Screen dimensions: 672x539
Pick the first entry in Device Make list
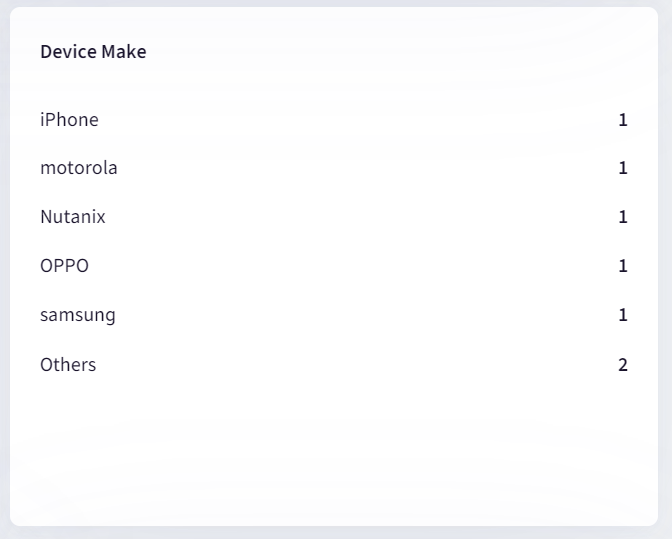point(69,120)
